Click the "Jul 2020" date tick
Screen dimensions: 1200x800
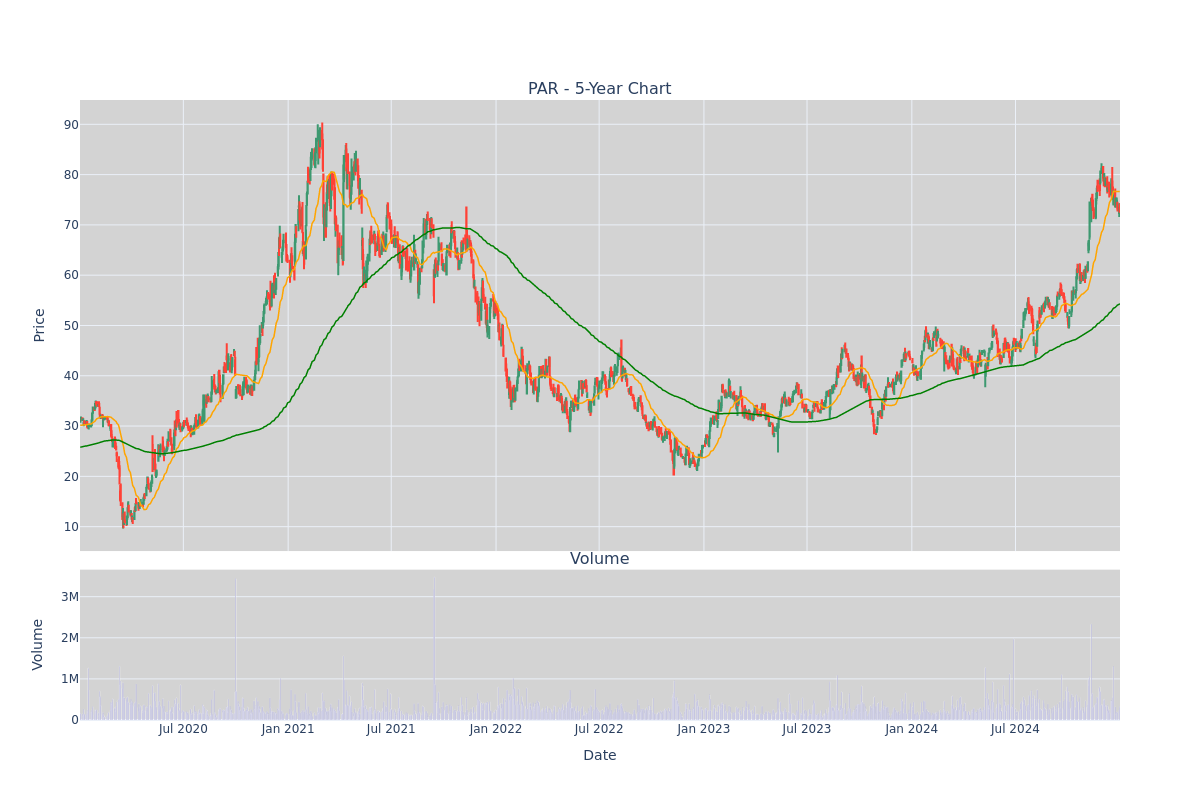coord(183,729)
